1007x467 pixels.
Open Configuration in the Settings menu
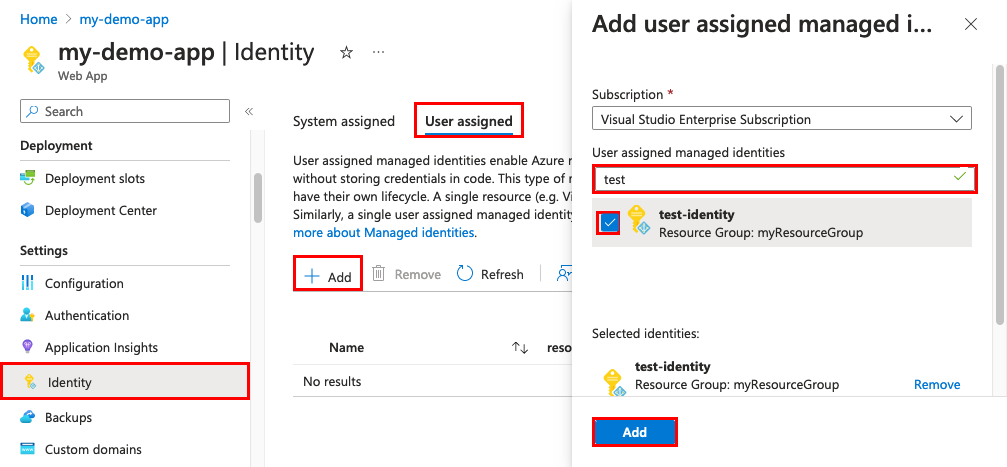(x=84, y=283)
